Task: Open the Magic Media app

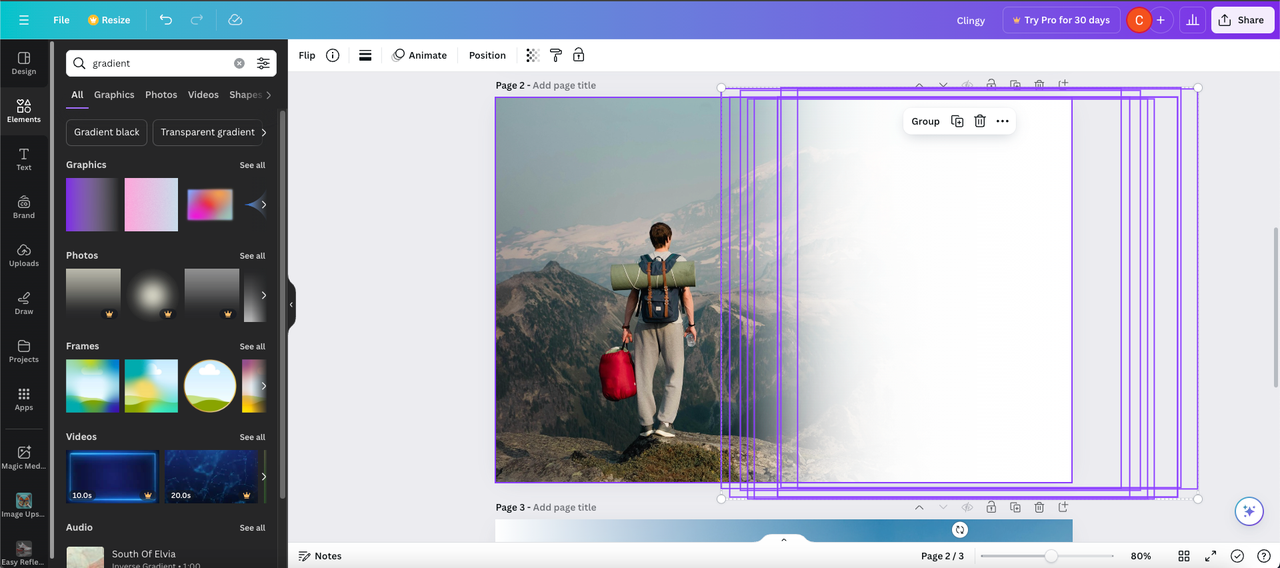Action: pos(24,457)
